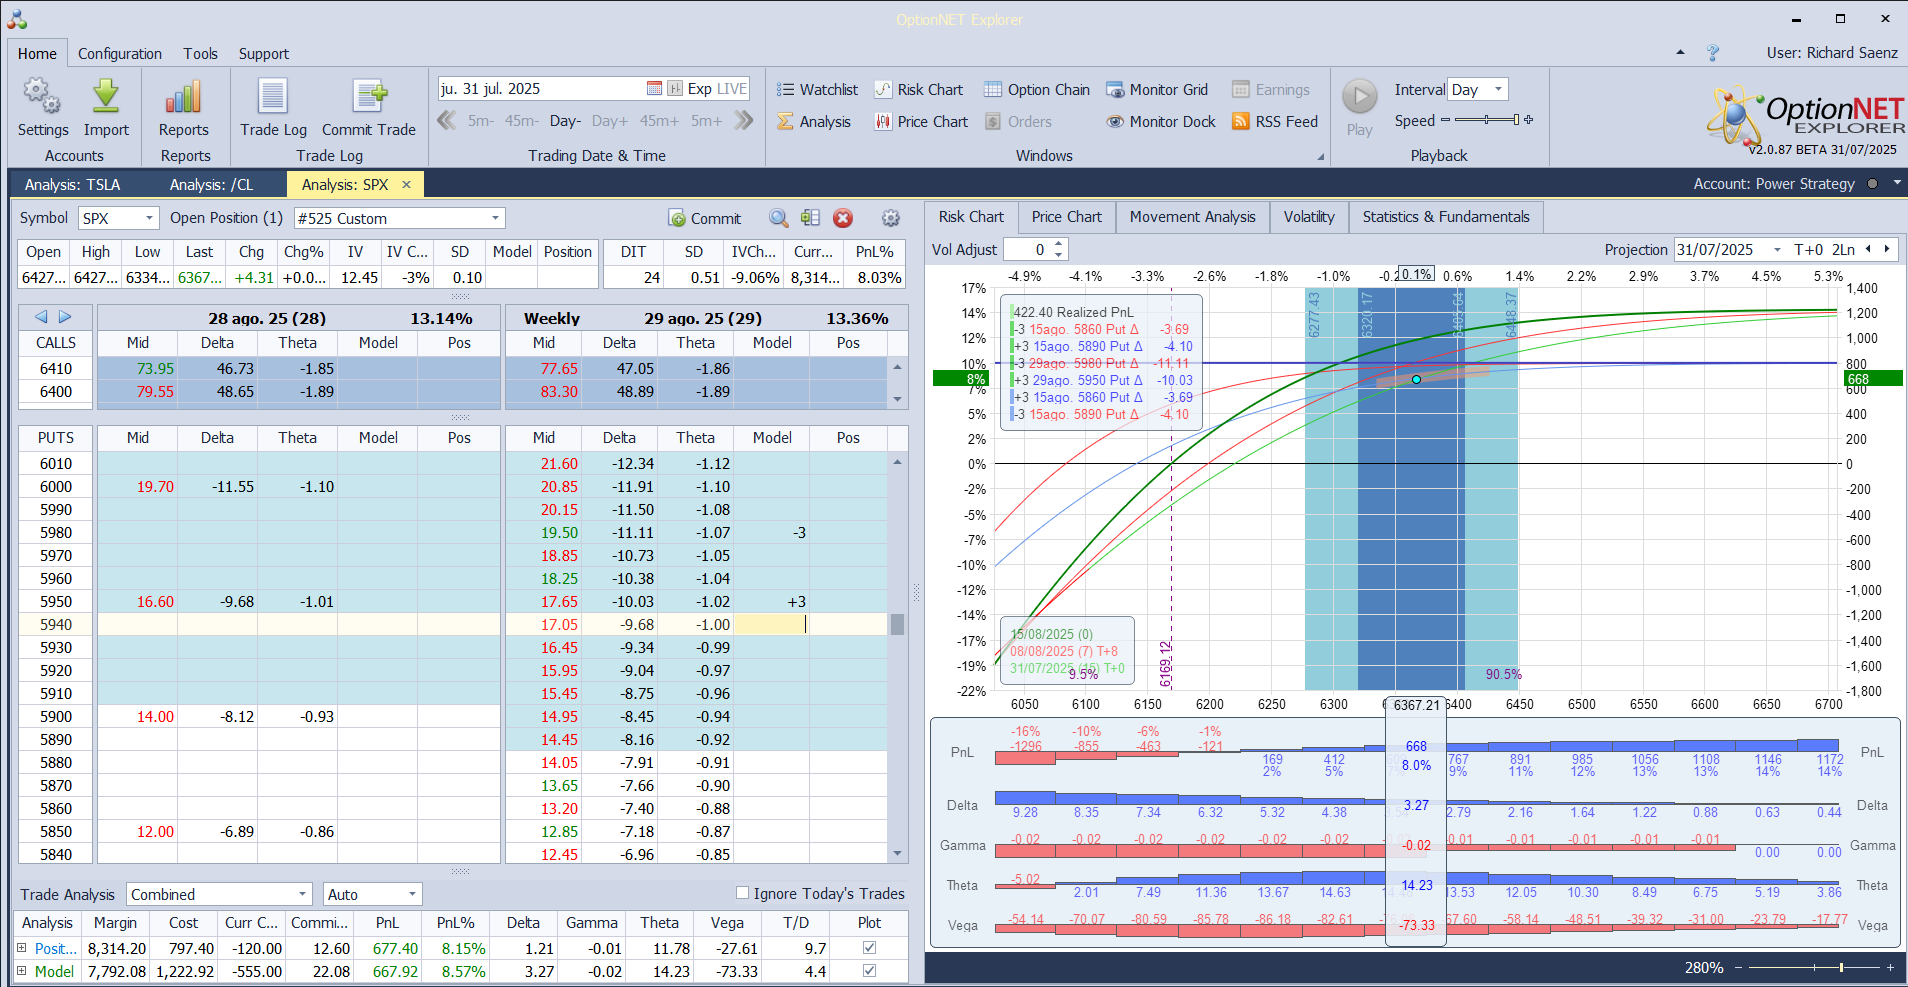Image resolution: width=1908 pixels, height=987 pixels.
Task: Open the gear options icon
Action: tap(890, 218)
